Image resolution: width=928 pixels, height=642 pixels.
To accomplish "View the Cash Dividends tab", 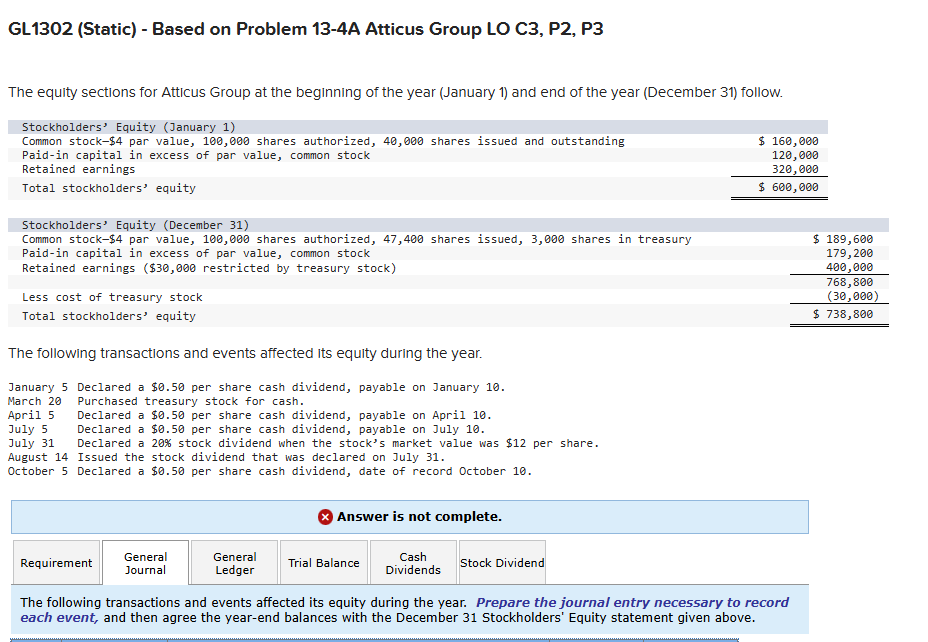I will click(x=412, y=562).
